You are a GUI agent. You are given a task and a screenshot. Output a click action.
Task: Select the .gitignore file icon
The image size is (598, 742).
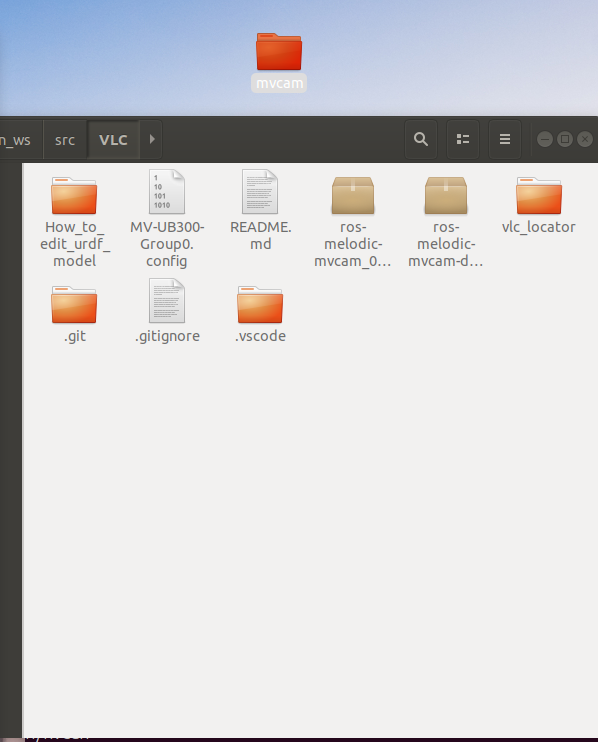[x=167, y=300]
